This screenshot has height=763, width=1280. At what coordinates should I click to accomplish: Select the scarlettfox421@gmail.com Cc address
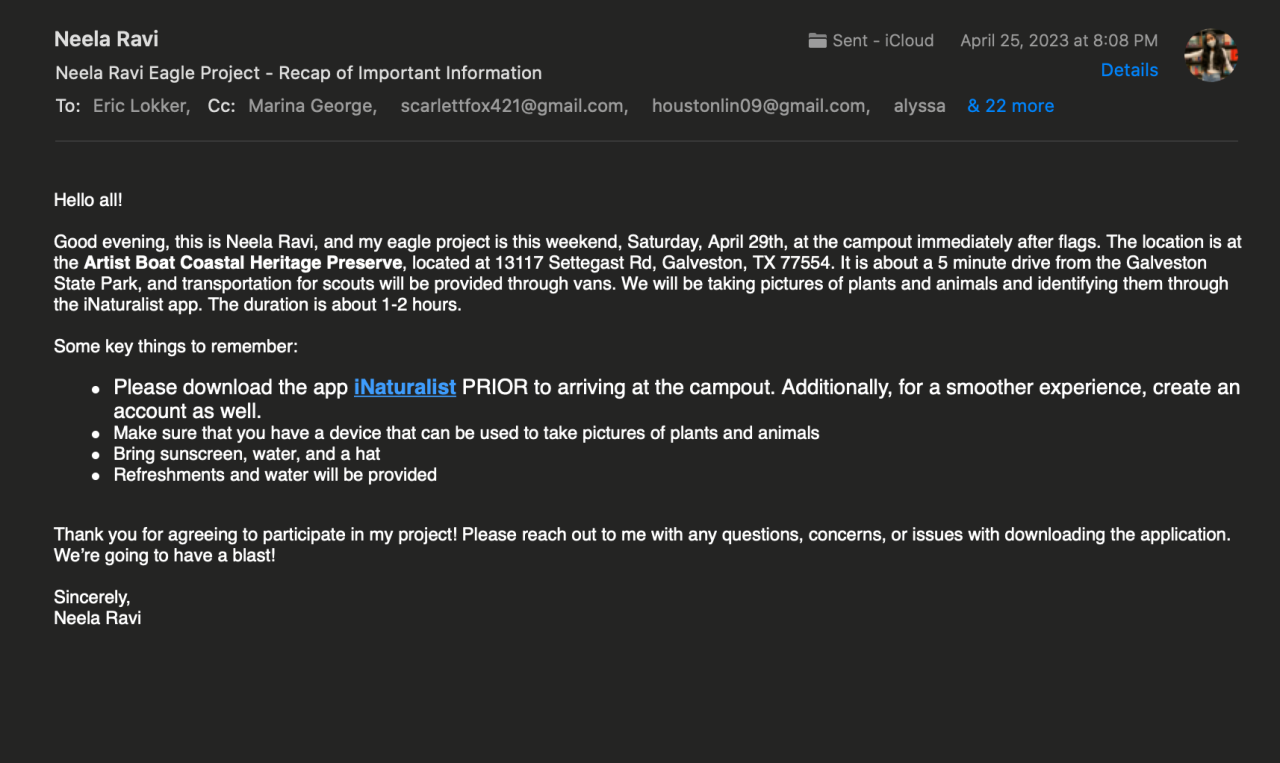[512, 106]
